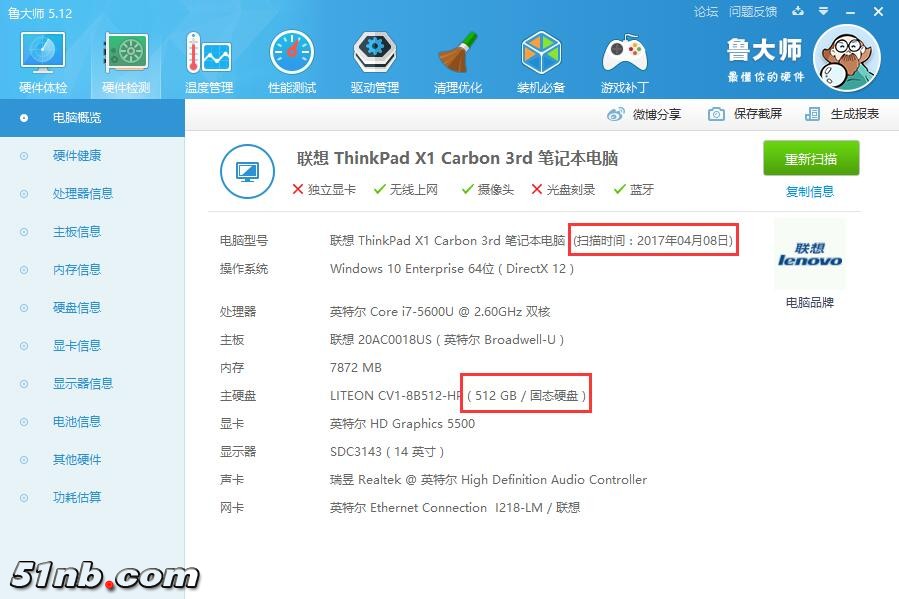Launch the 性能测试 performance test
The height and width of the screenshot is (599, 899).
click(292, 60)
